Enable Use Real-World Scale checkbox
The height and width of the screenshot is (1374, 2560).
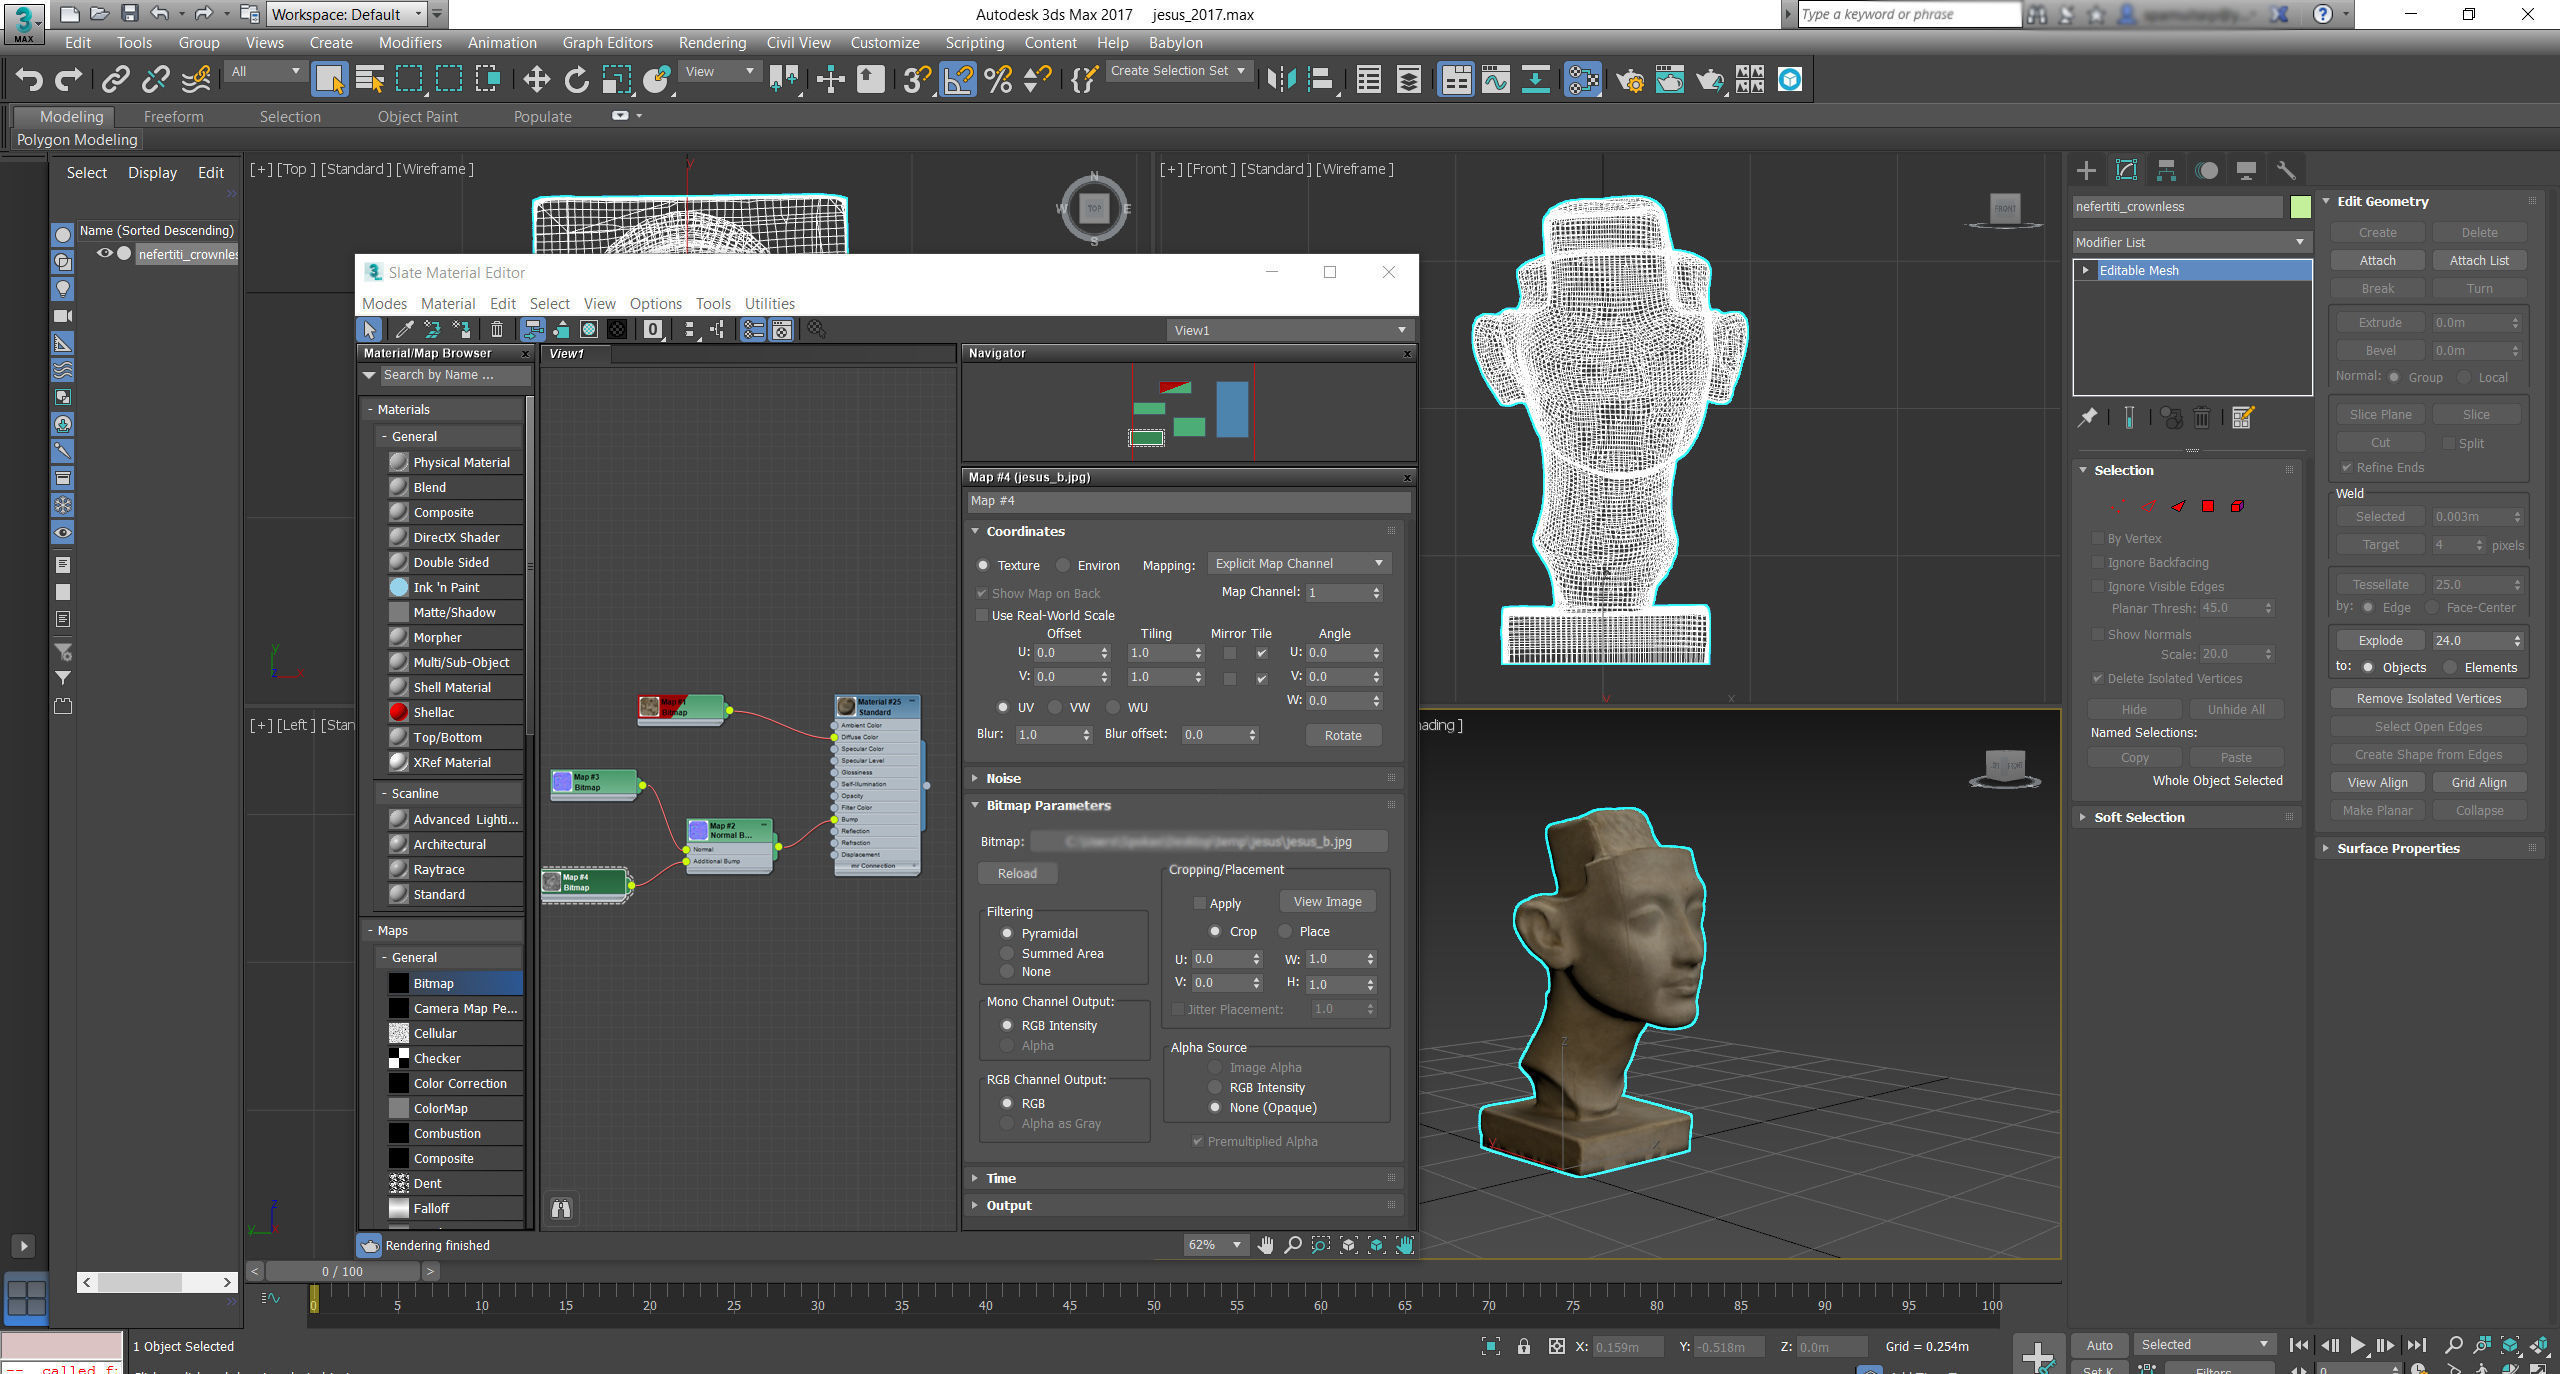click(x=982, y=615)
